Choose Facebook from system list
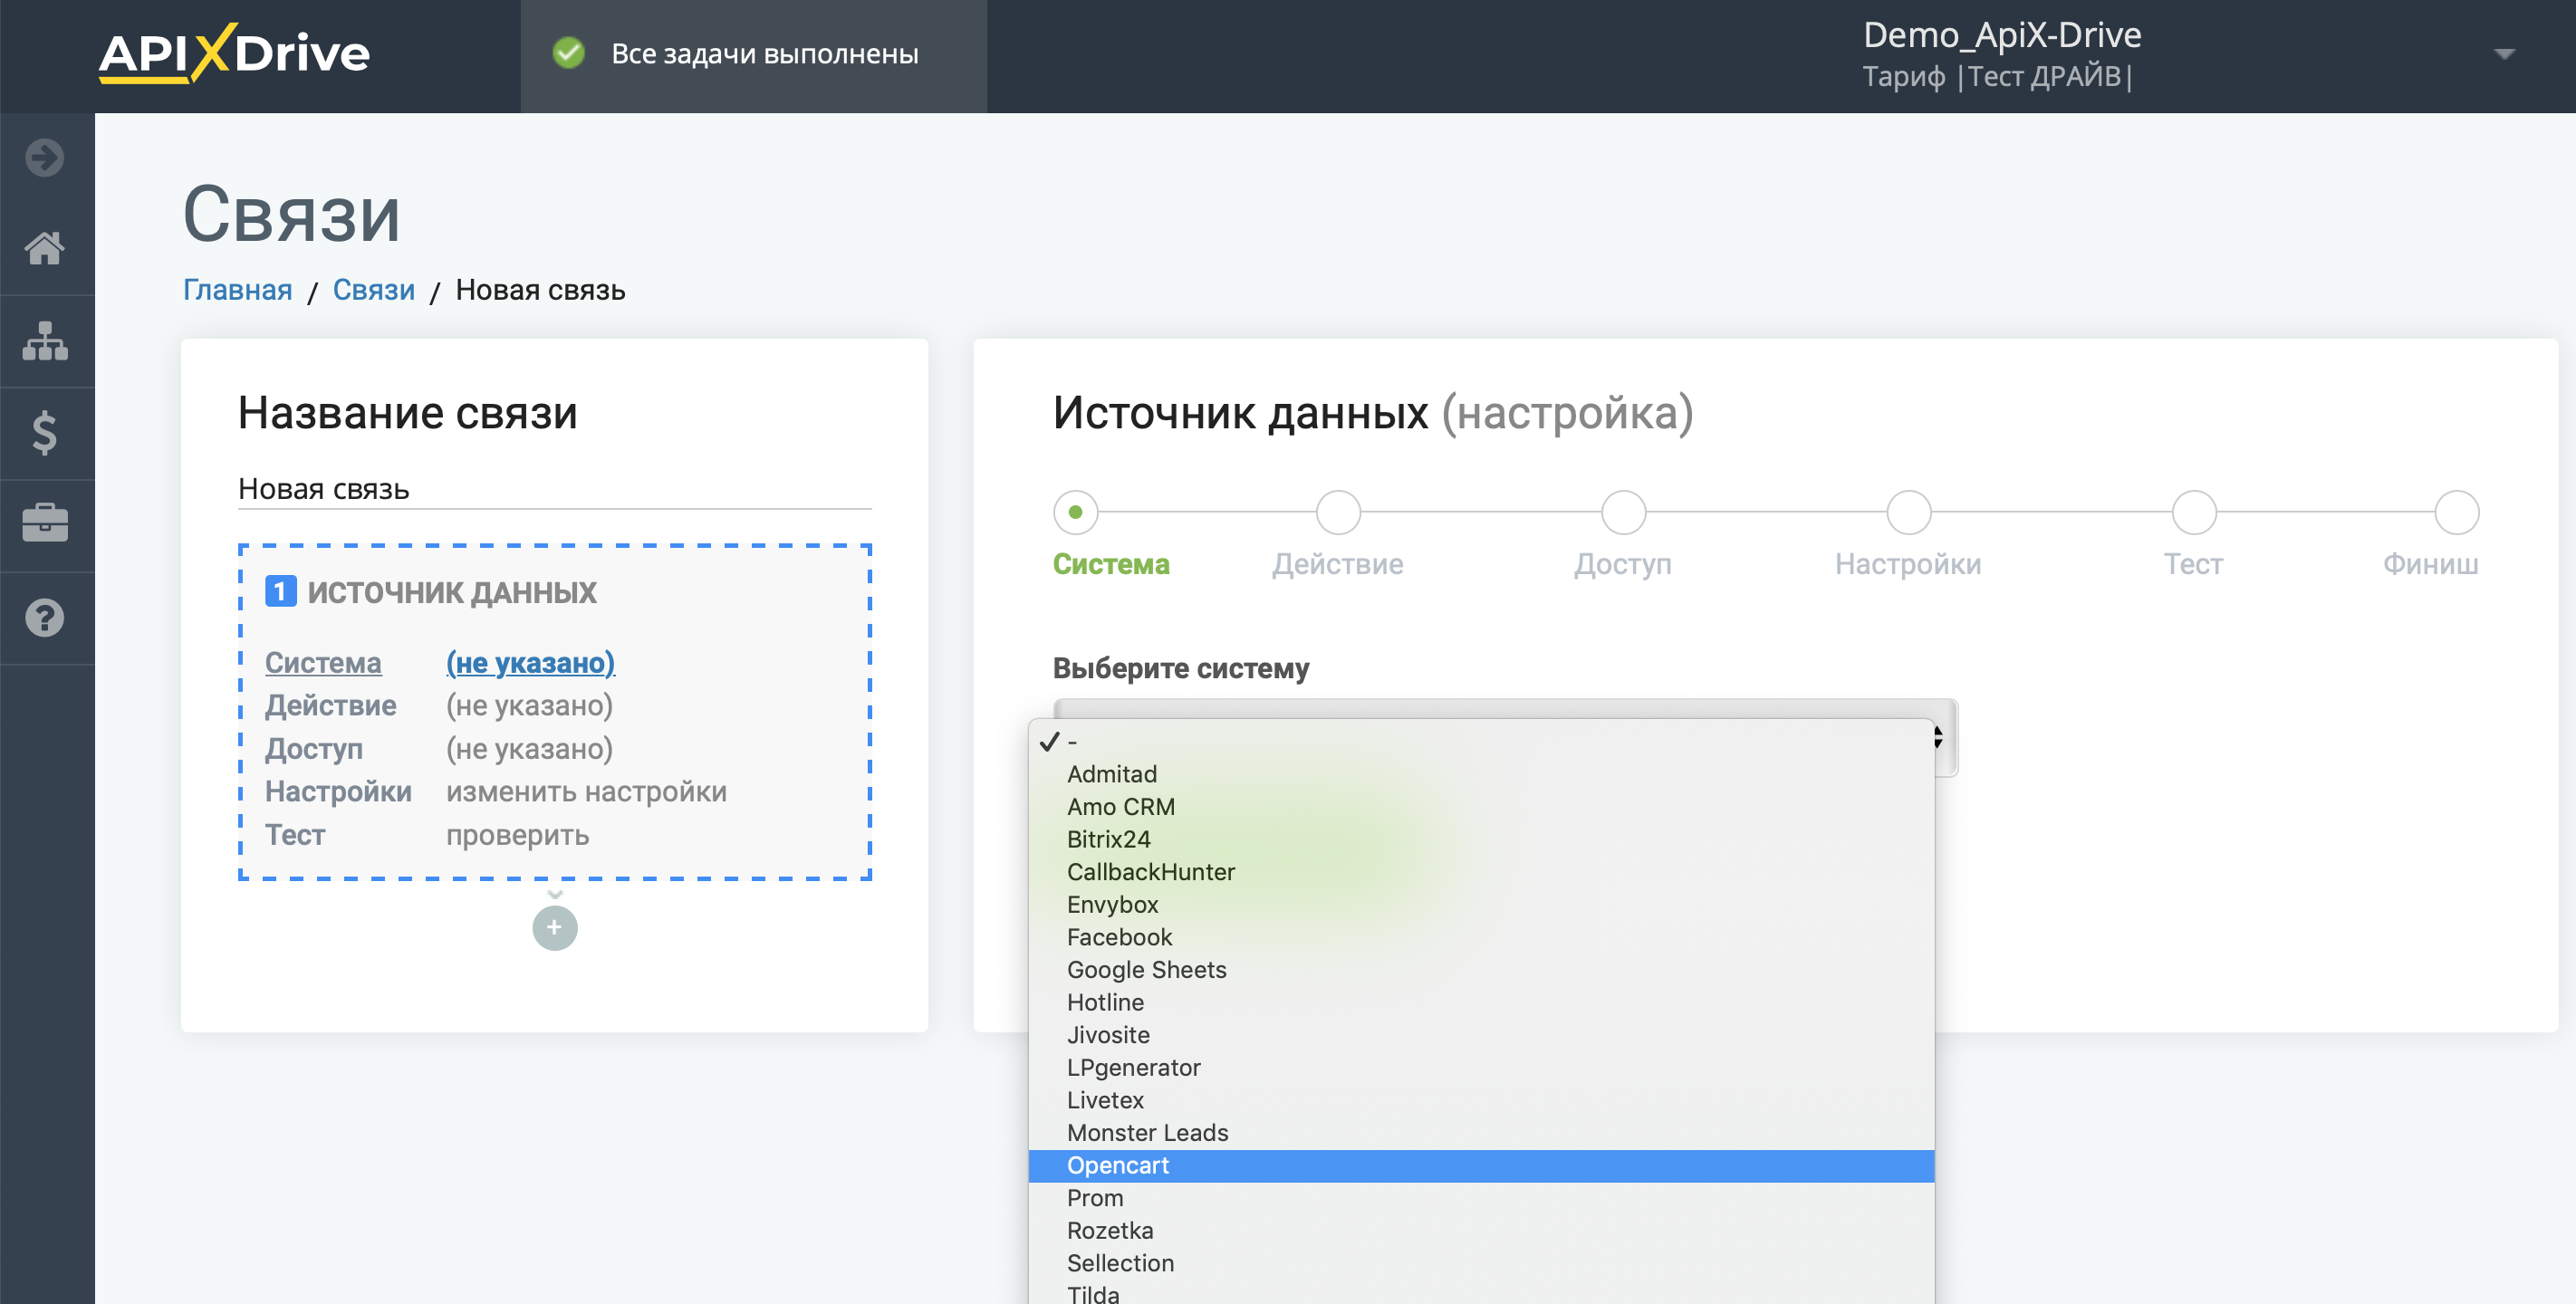 (1481, 937)
